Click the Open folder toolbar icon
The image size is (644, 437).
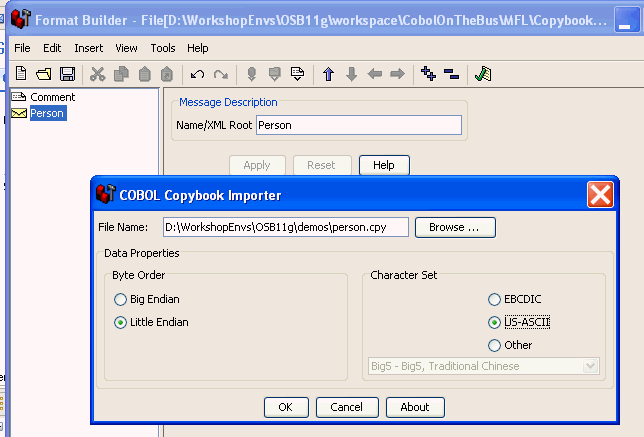[44, 74]
